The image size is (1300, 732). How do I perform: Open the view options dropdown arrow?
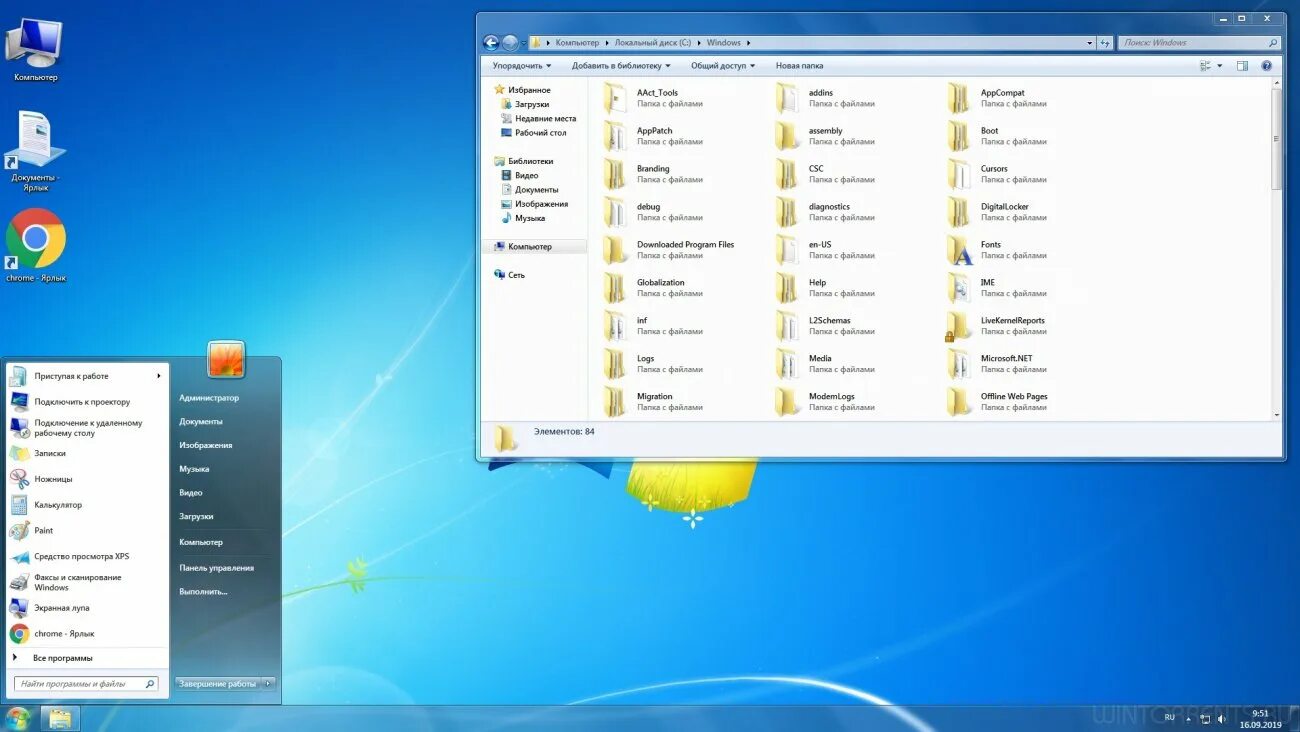click(x=1219, y=66)
